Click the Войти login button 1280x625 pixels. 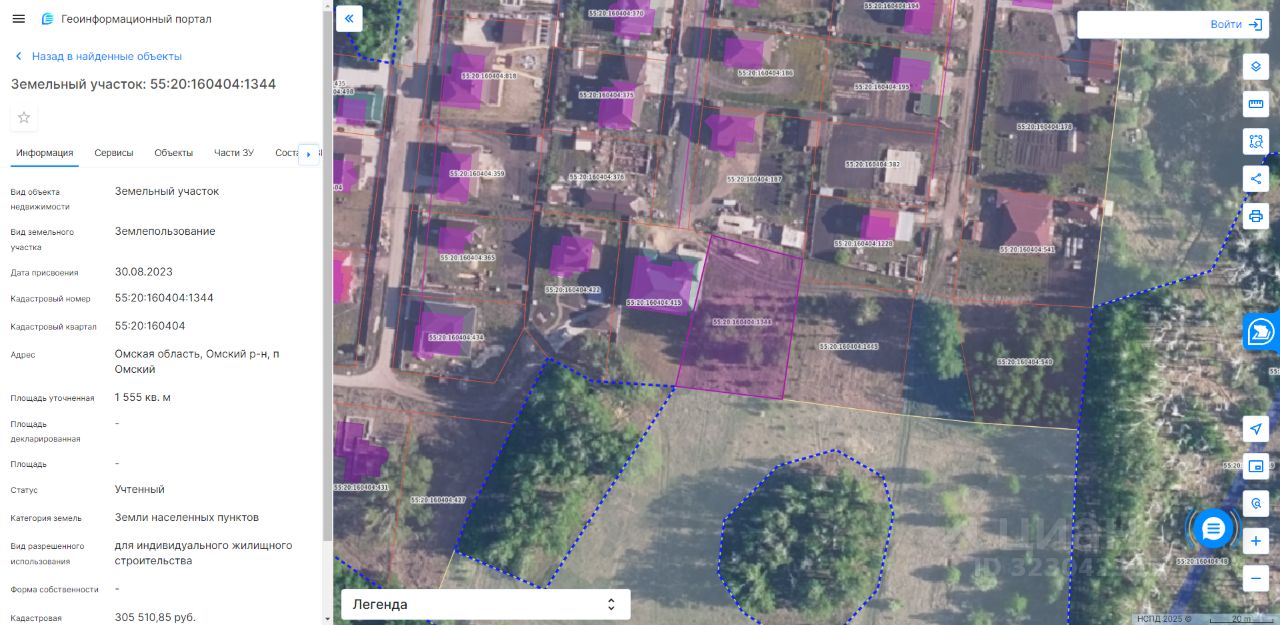[x=1236, y=24]
